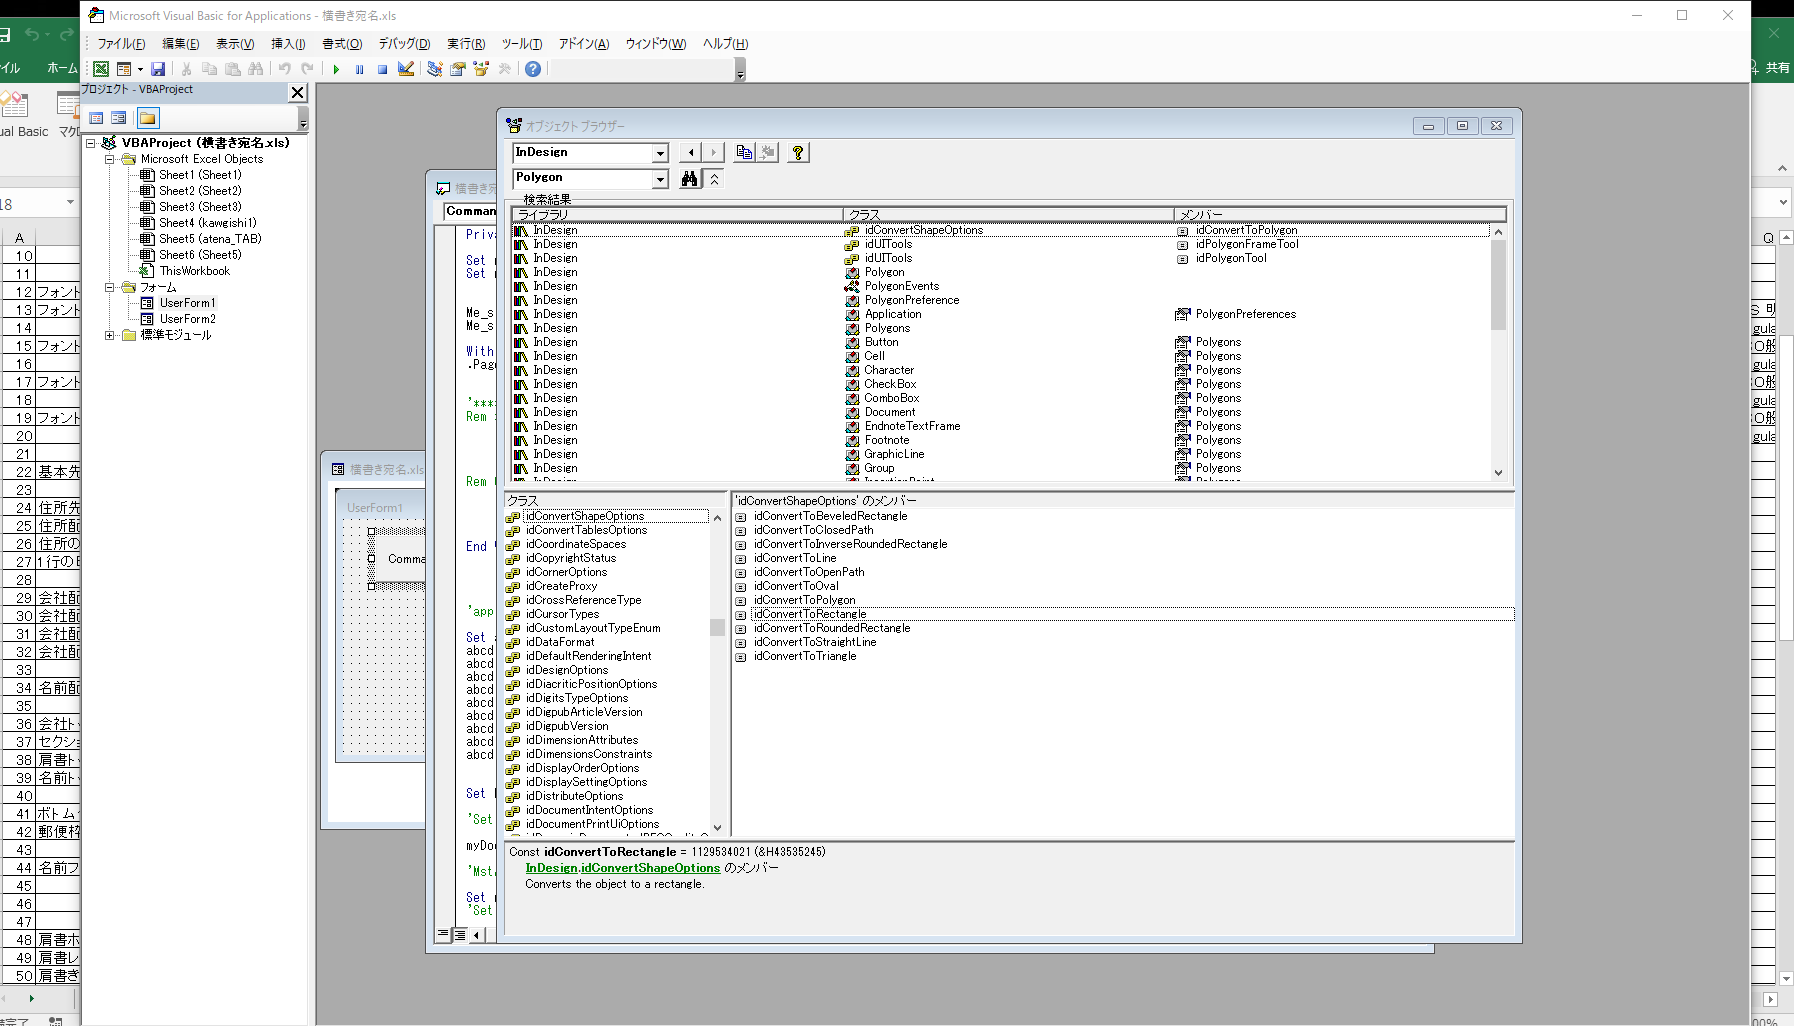The height and width of the screenshot is (1026, 1794).
Task: Follow the InDesign.idConvertShapeOptions link
Action: click(623, 868)
